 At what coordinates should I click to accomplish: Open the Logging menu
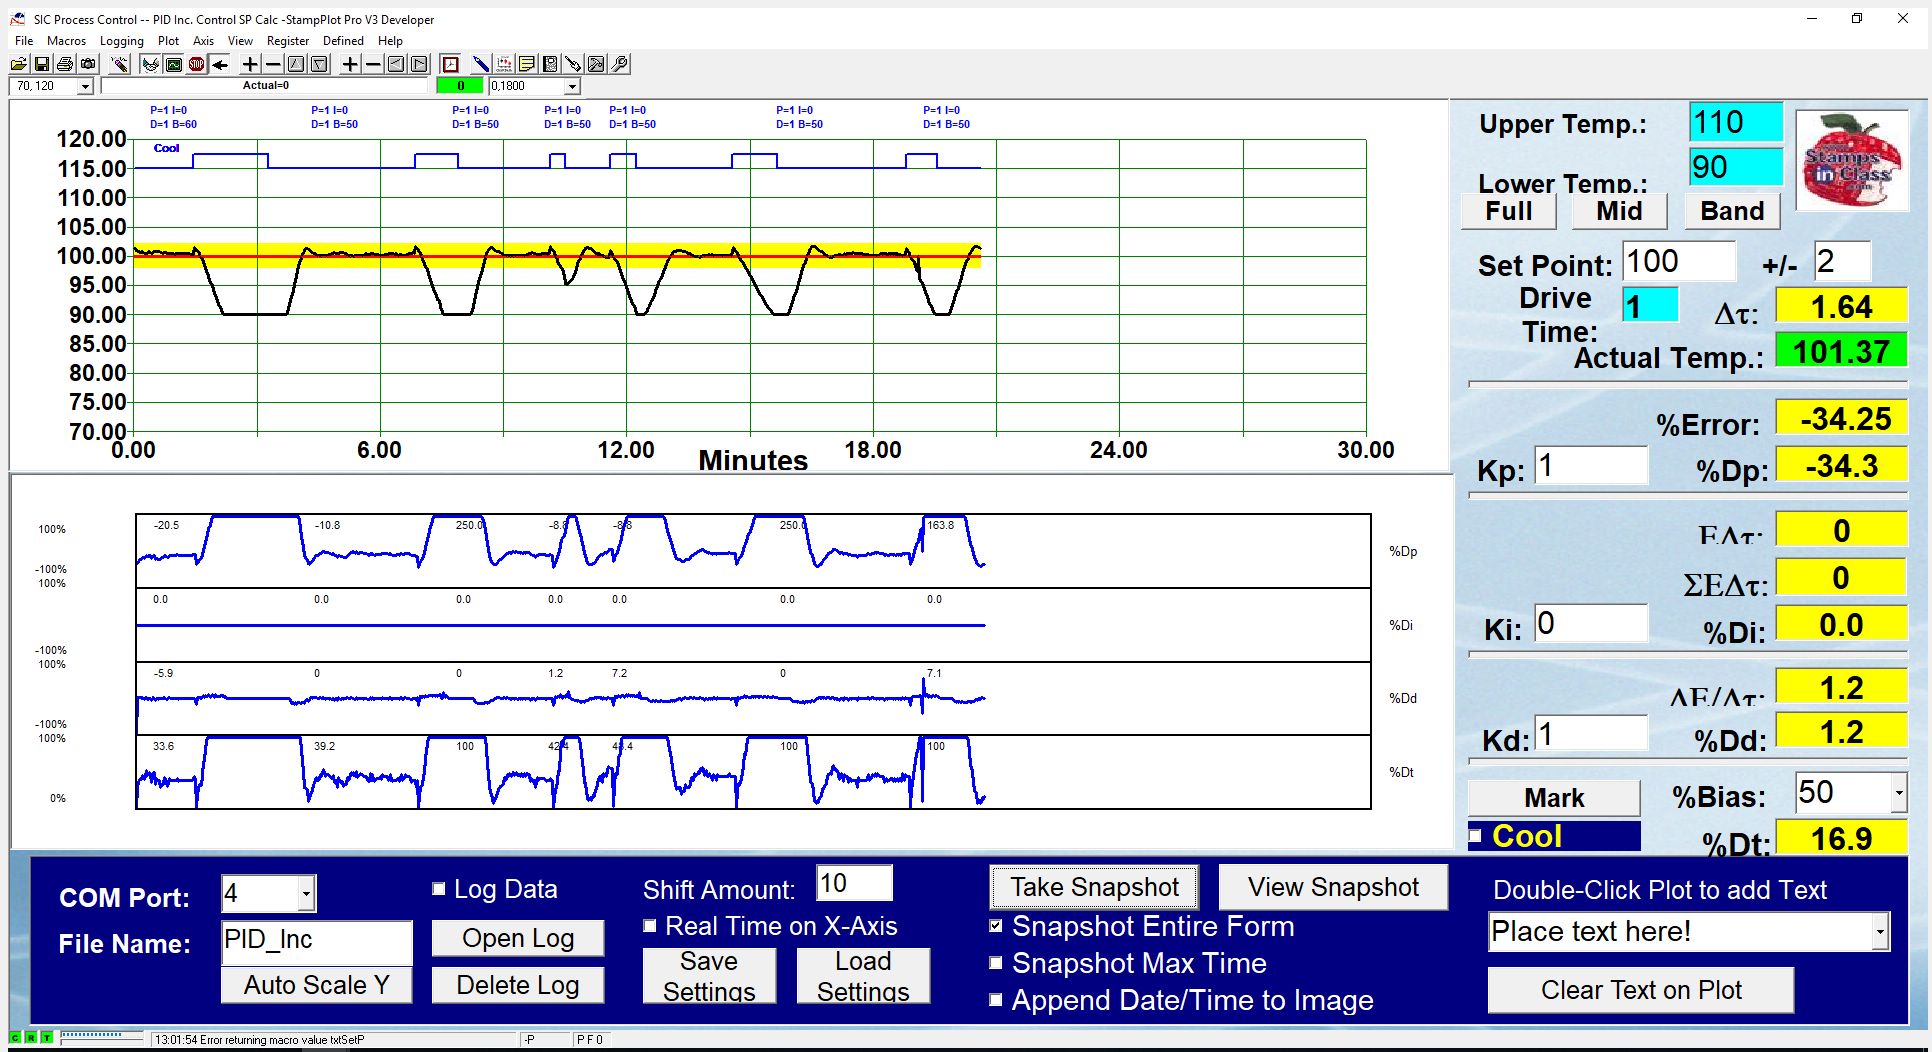121,41
